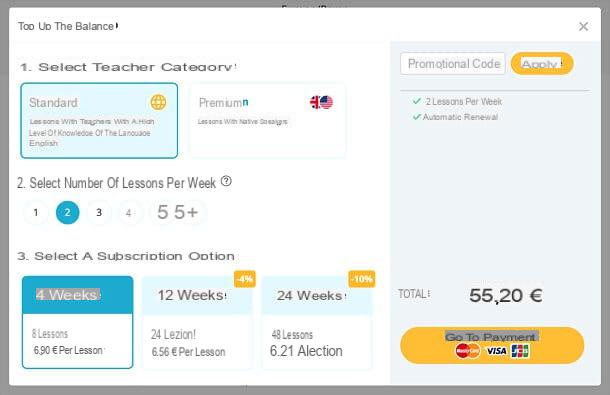The height and width of the screenshot is (395, 610).
Task: Click the Apply promo code button
Action: point(542,63)
